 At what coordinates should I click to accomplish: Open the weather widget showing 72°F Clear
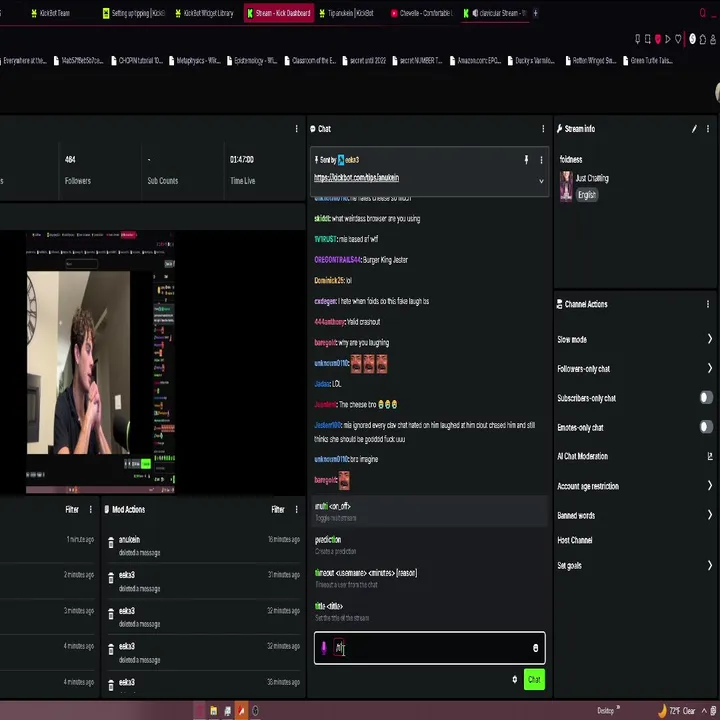coord(676,711)
